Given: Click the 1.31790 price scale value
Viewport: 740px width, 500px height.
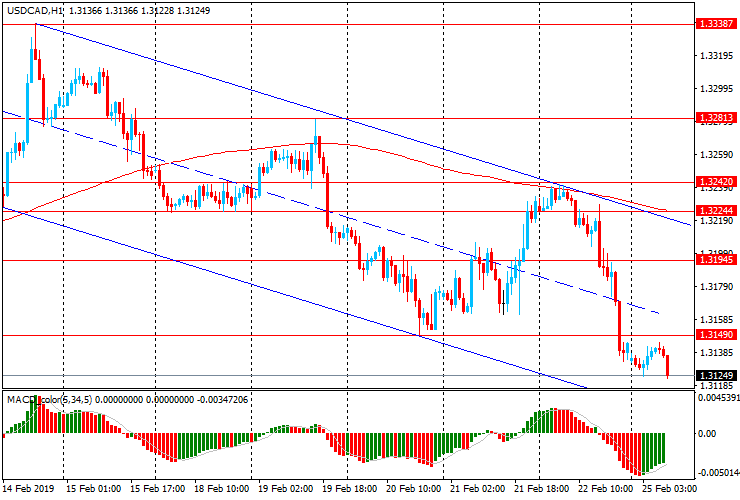Looking at the screenshot, I should click(716, 287).
